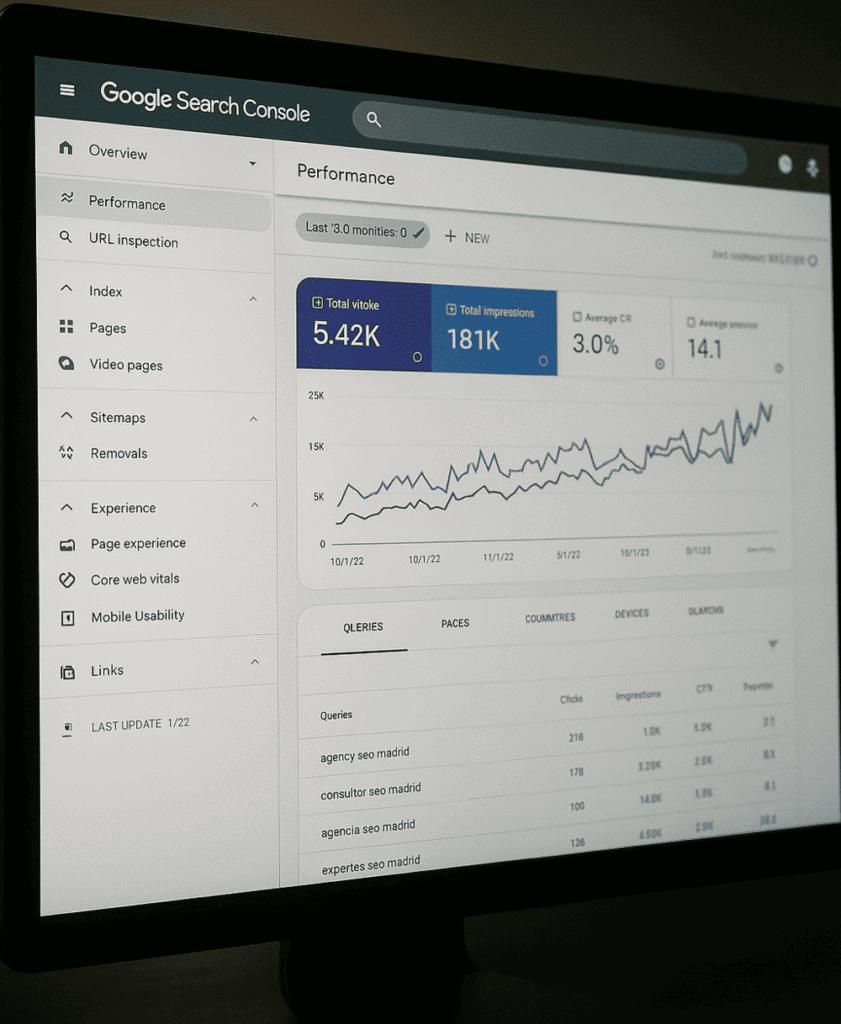Toggle the Total impressions metric card
Image resolution: width=841 pixels, height=1024 pixels.
point(494,330)
